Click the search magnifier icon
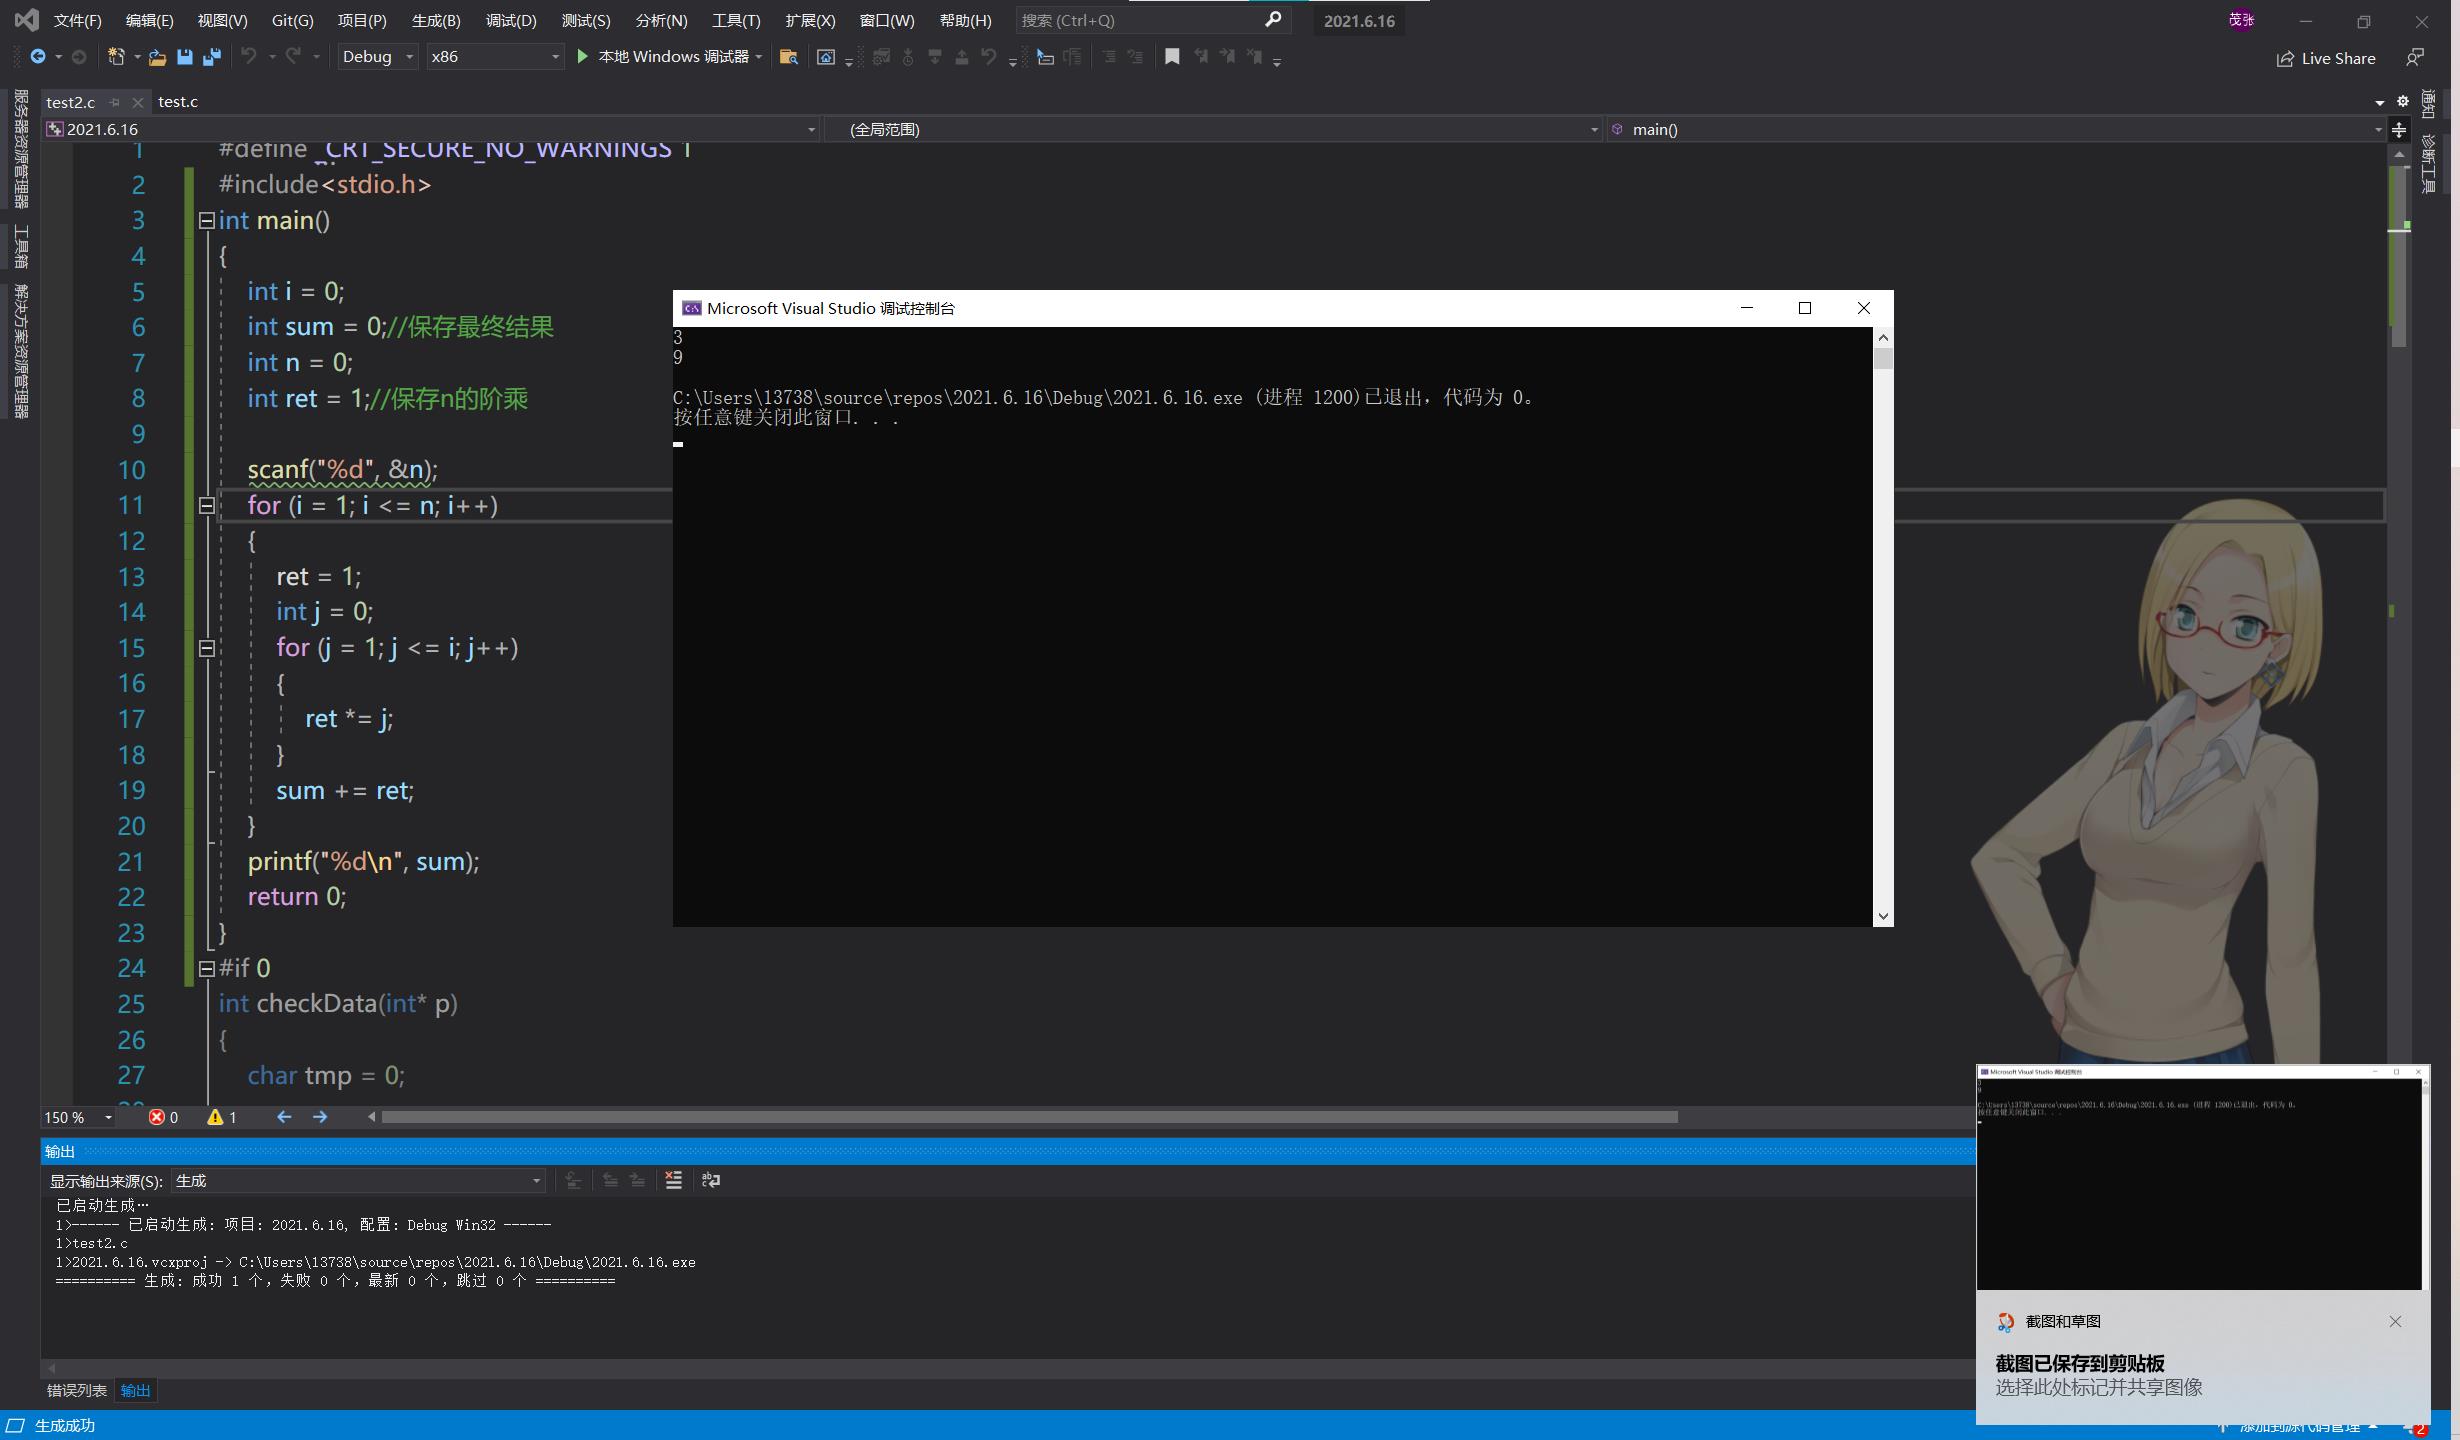The height and width of the screenshot is (1440, 2460). (x=1273, y=20)
